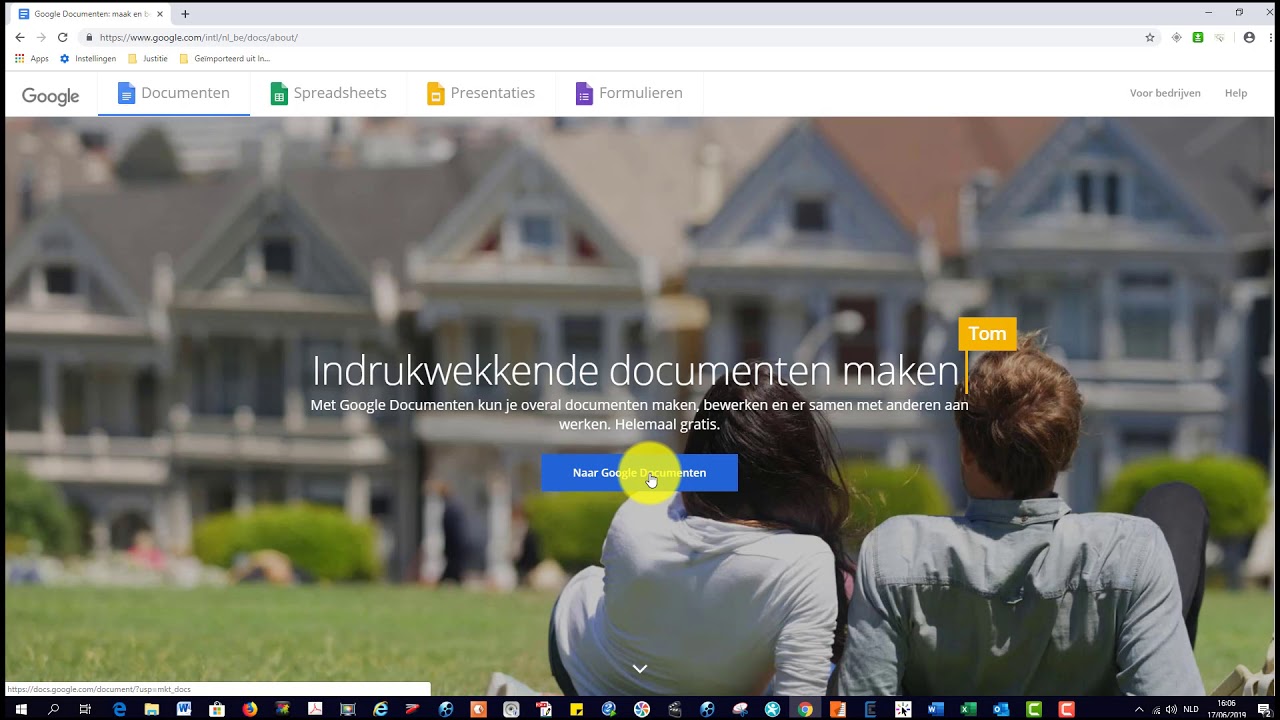Open the Geïmporteerd uit bookmark folder
The height and width of the screenshot is (720, 1280).
pos(225,59)
